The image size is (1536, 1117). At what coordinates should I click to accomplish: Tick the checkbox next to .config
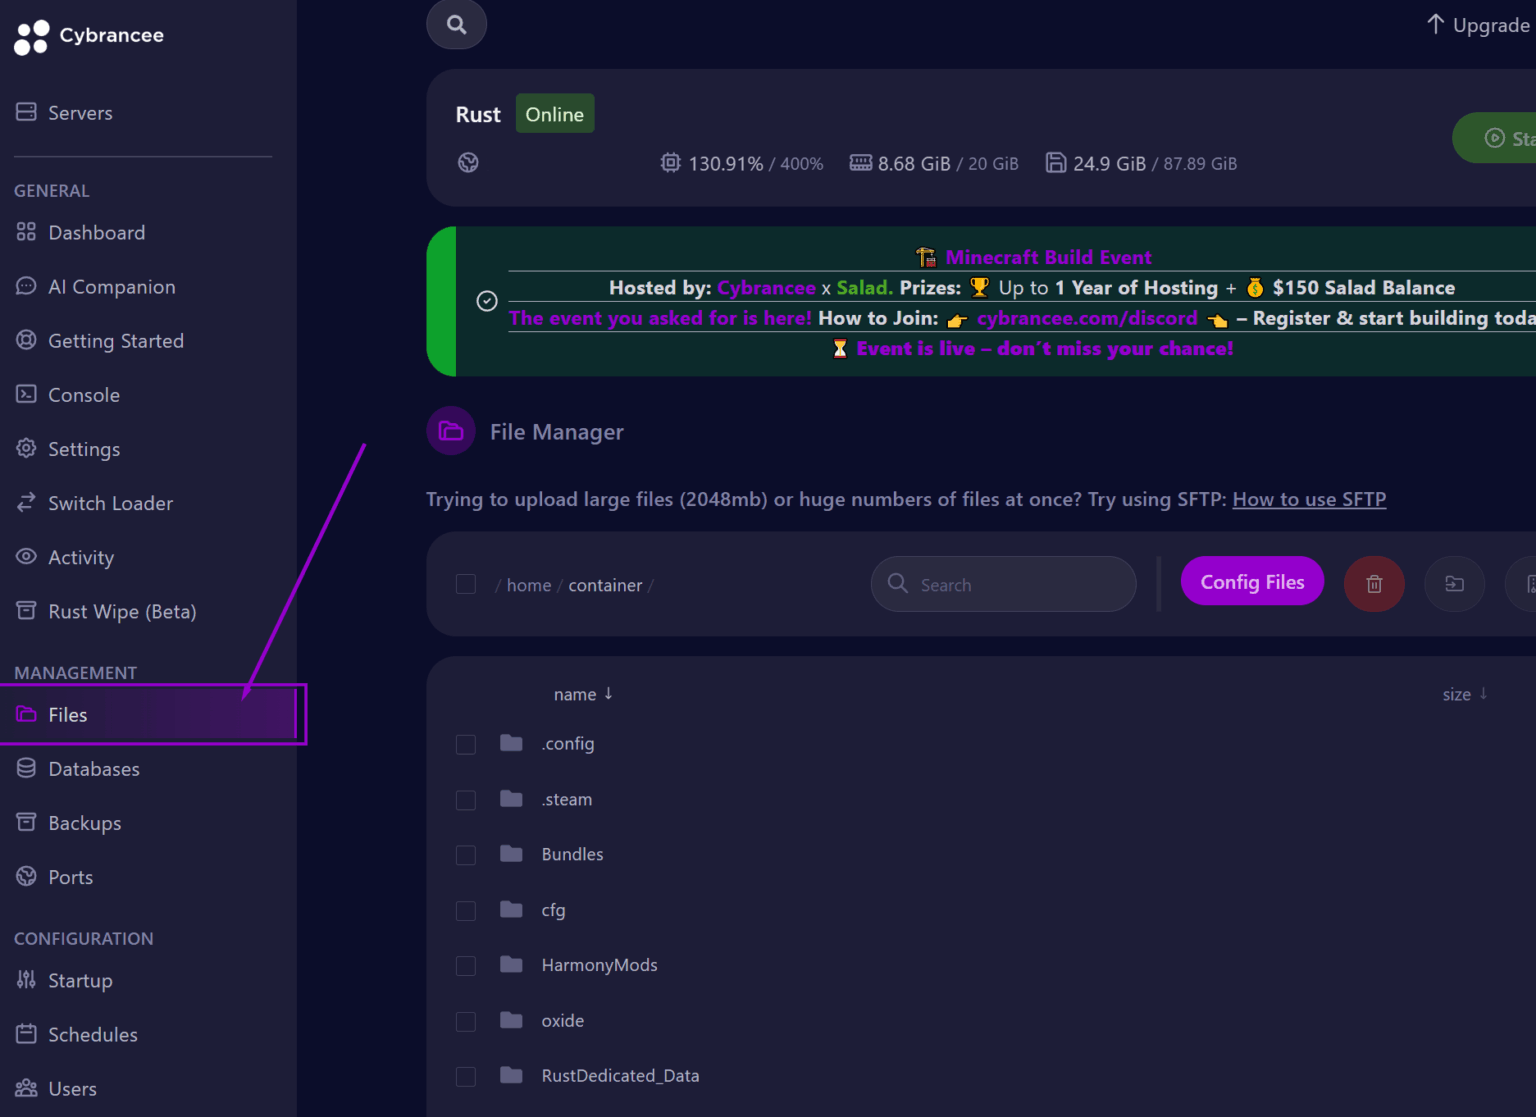[x=466, y=744]
